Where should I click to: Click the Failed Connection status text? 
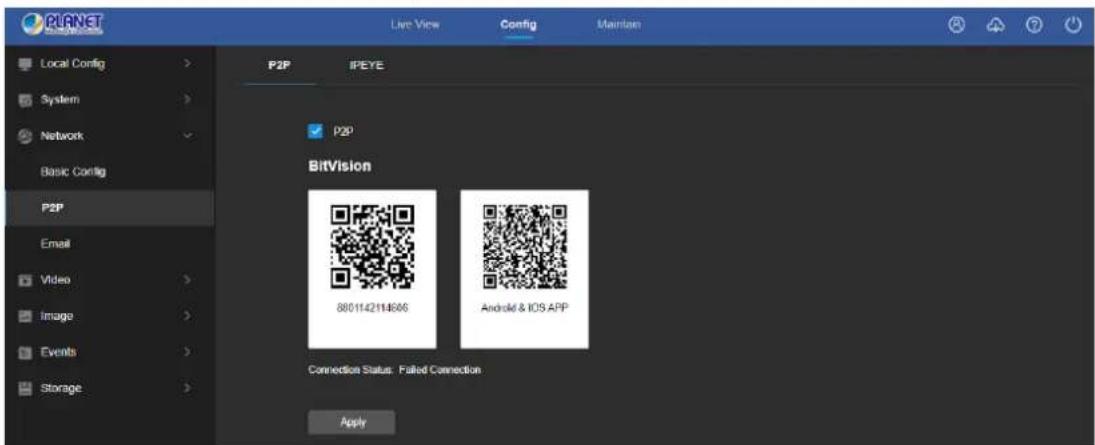click(x=440, y=370)
